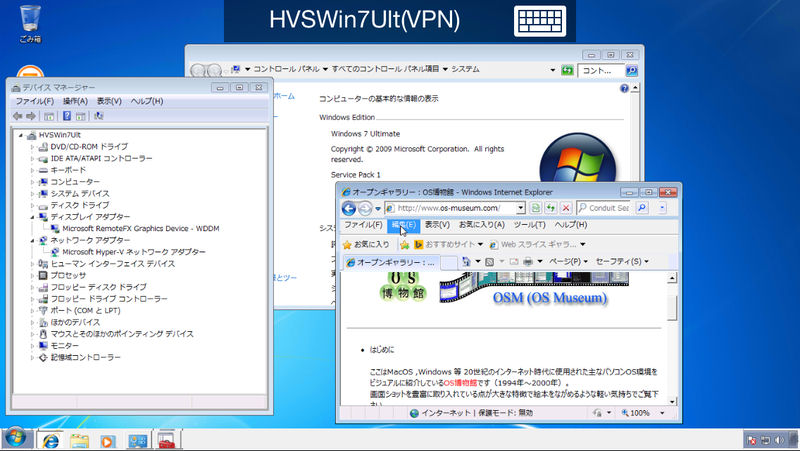Click the blue Help icon in Device Manager toolbar
800x451 pixels.
pyautogui.click(x=66, y=116)
